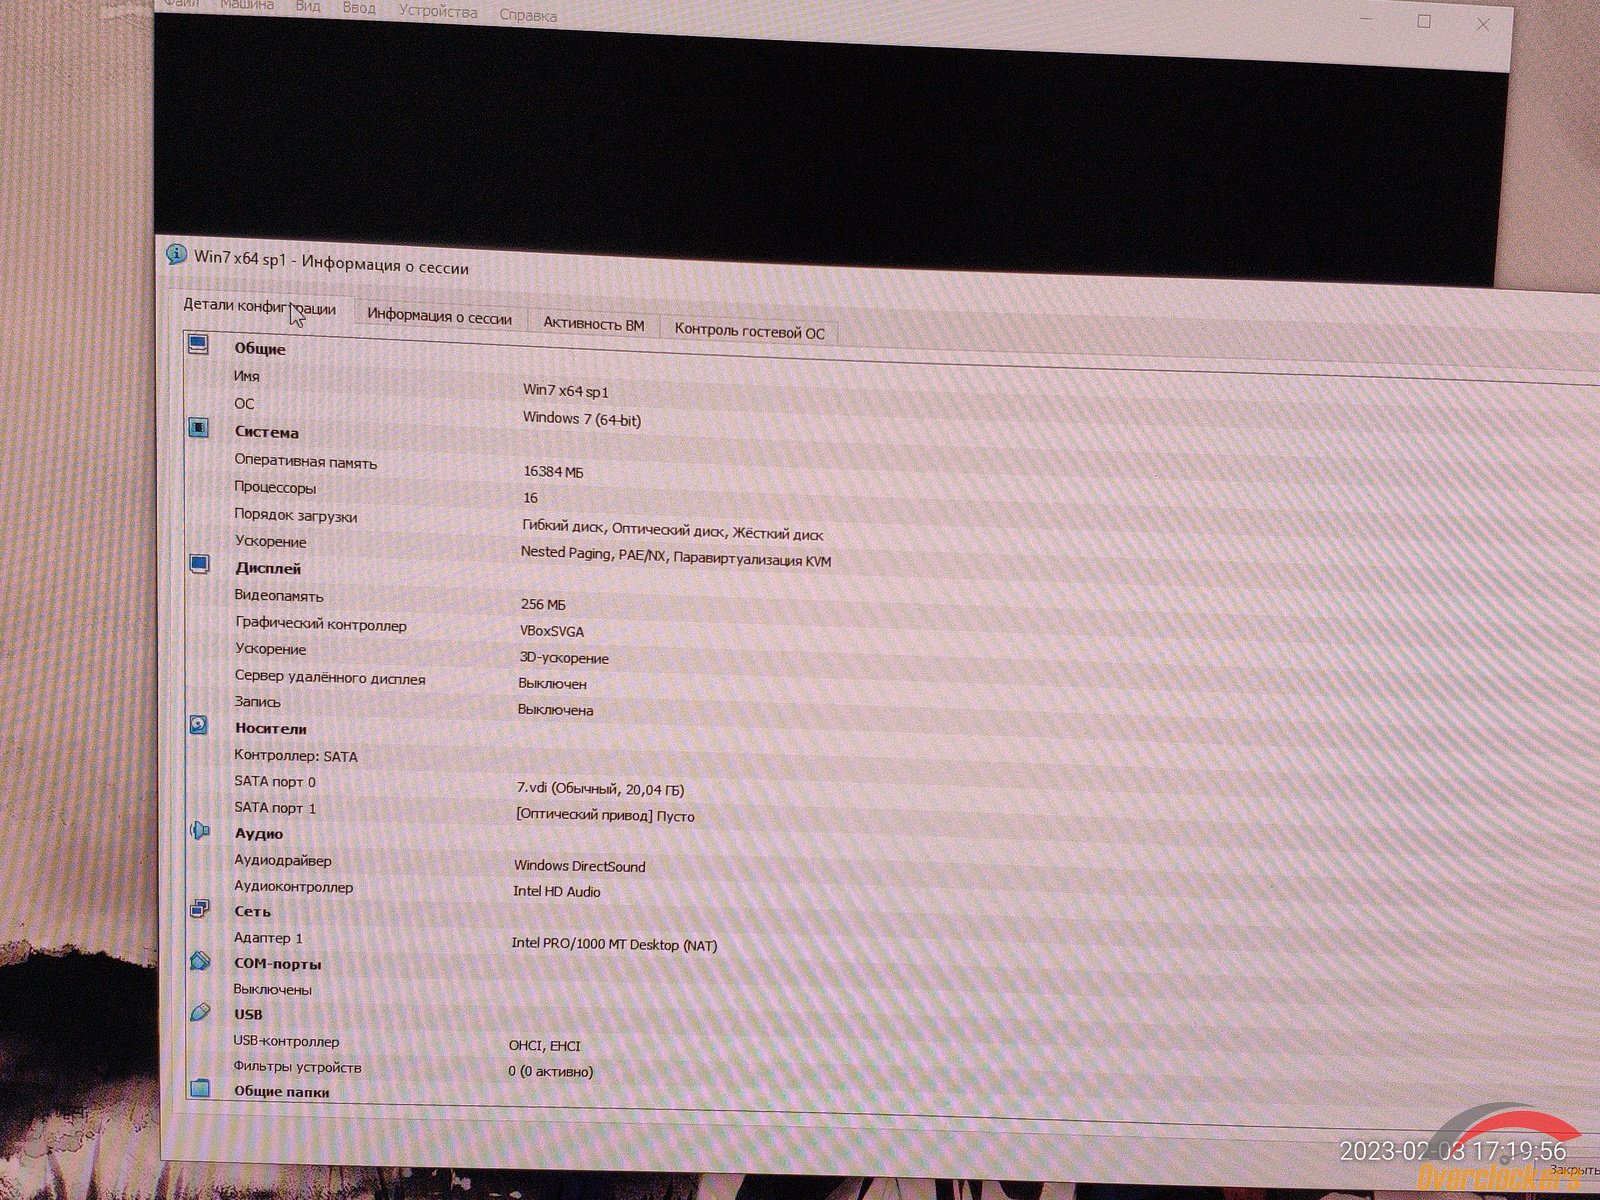Open the Устройства menu in the VM window
Viewport: 1600px width, 1200px height.
click(438, 12)
